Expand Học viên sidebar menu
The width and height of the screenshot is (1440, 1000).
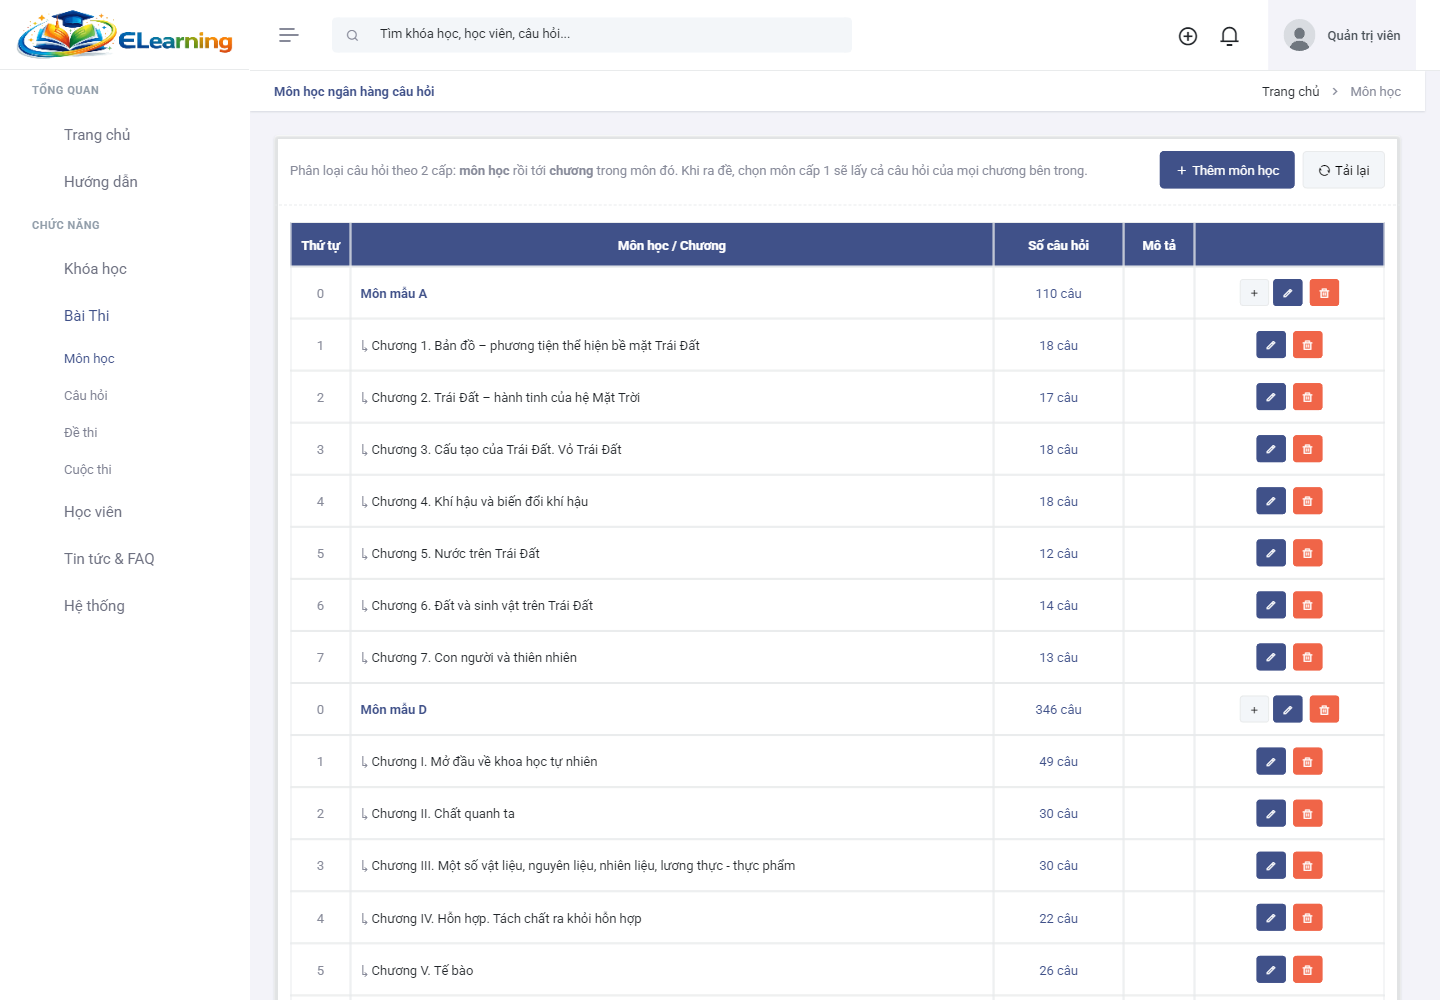point(93,512)
